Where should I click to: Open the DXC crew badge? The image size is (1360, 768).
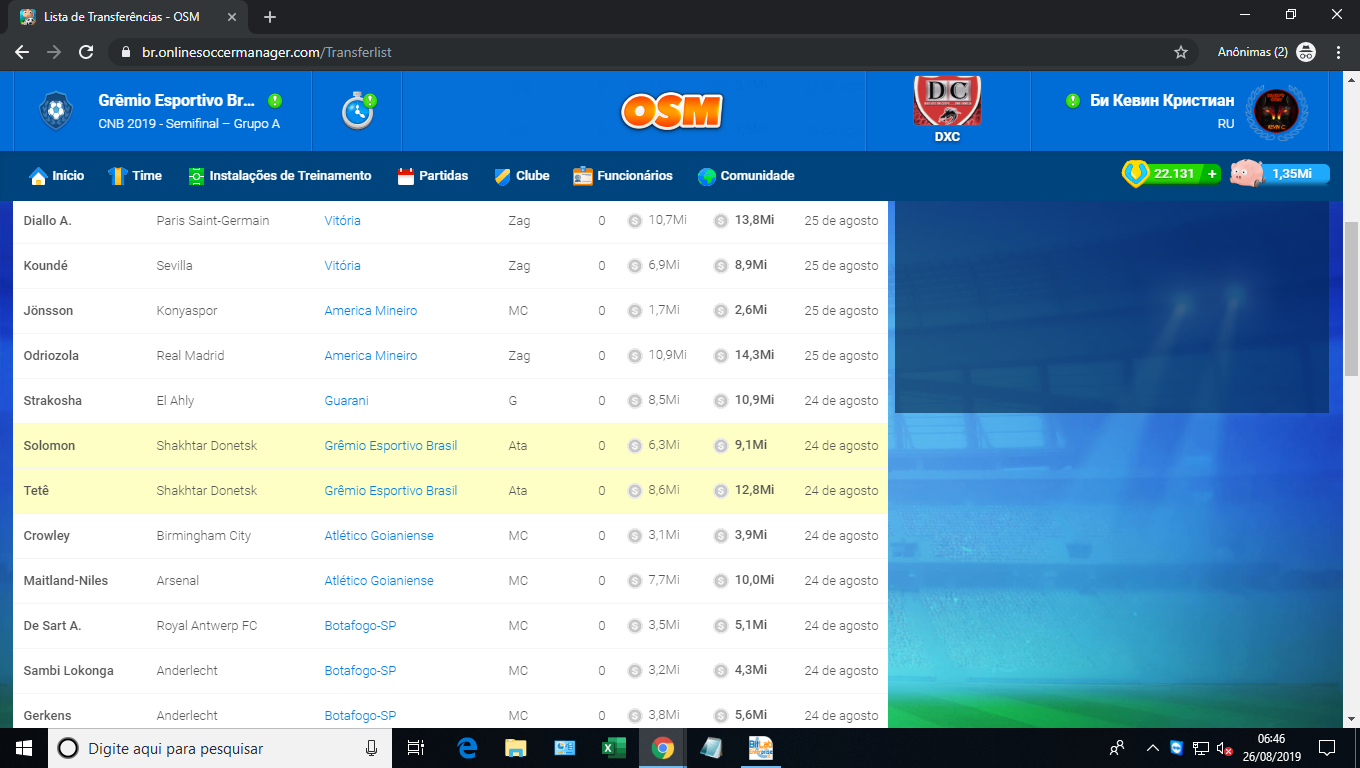[947, 101]
